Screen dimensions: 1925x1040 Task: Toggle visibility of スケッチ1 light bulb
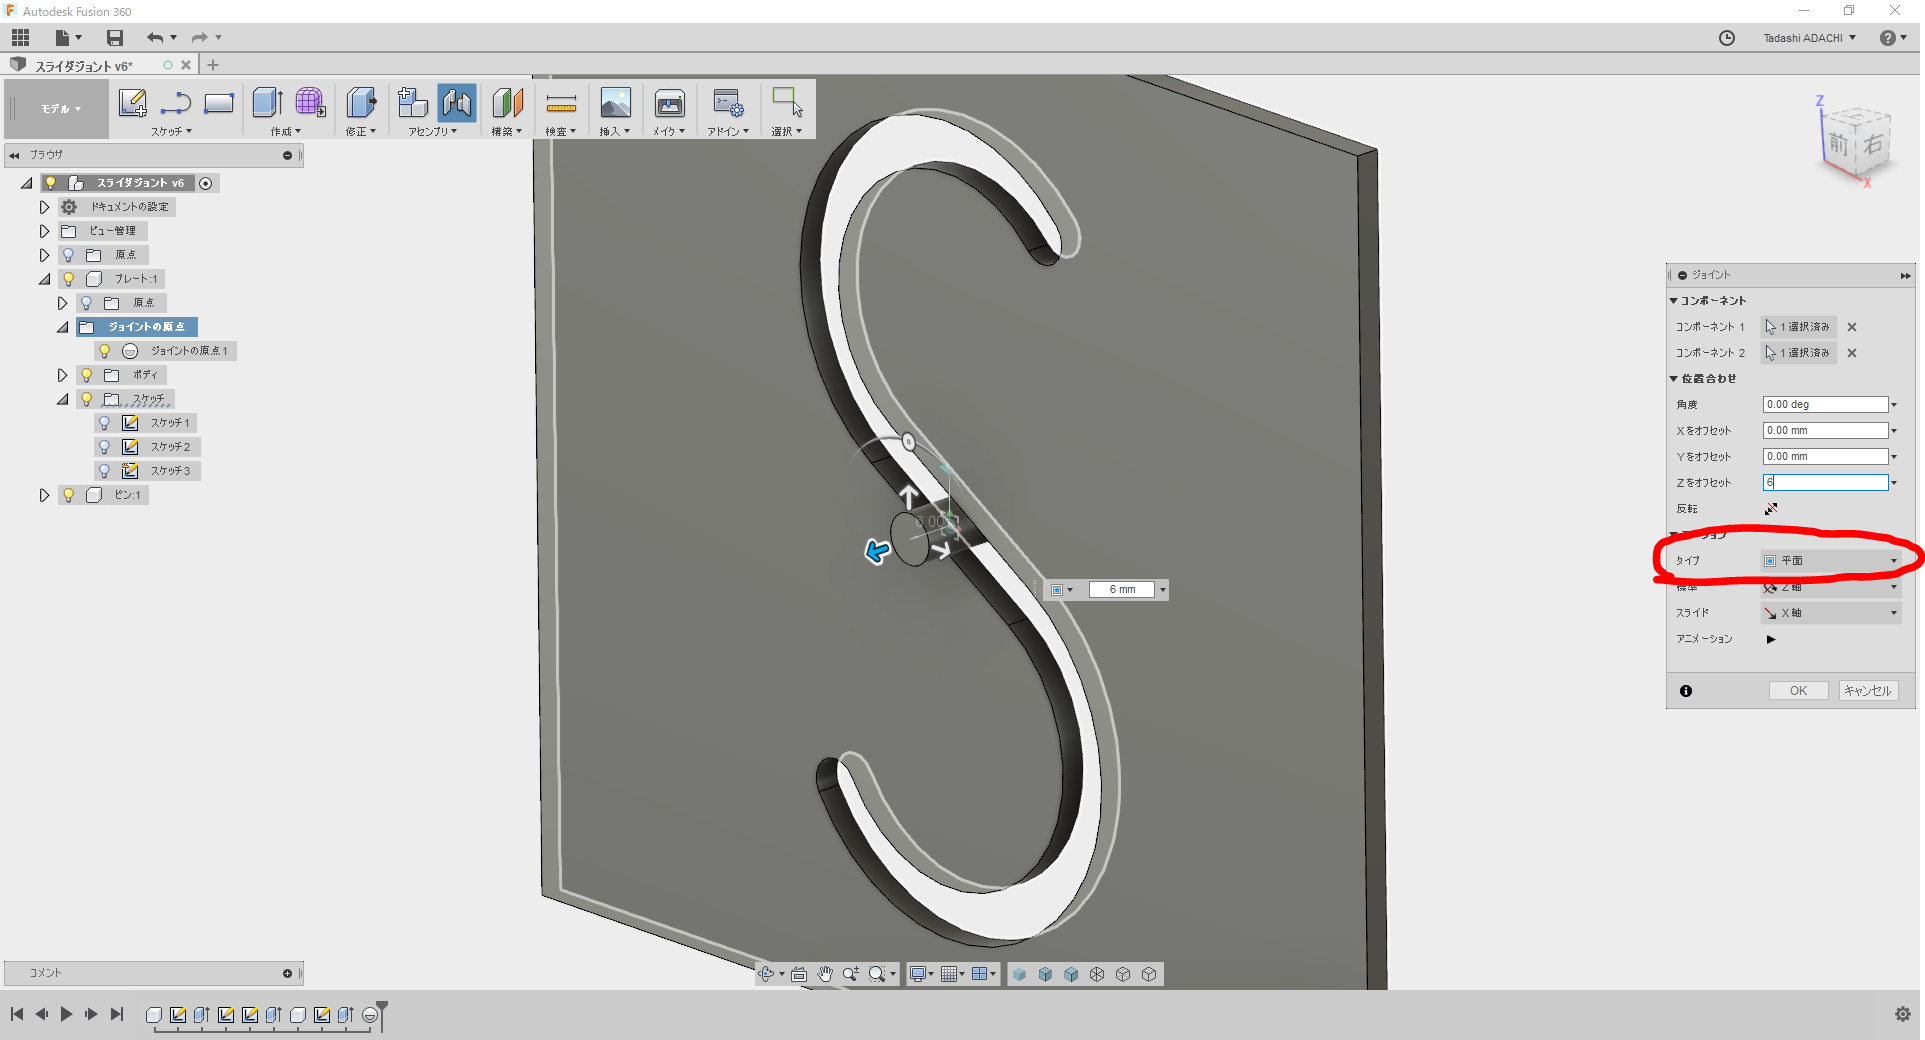105,423
